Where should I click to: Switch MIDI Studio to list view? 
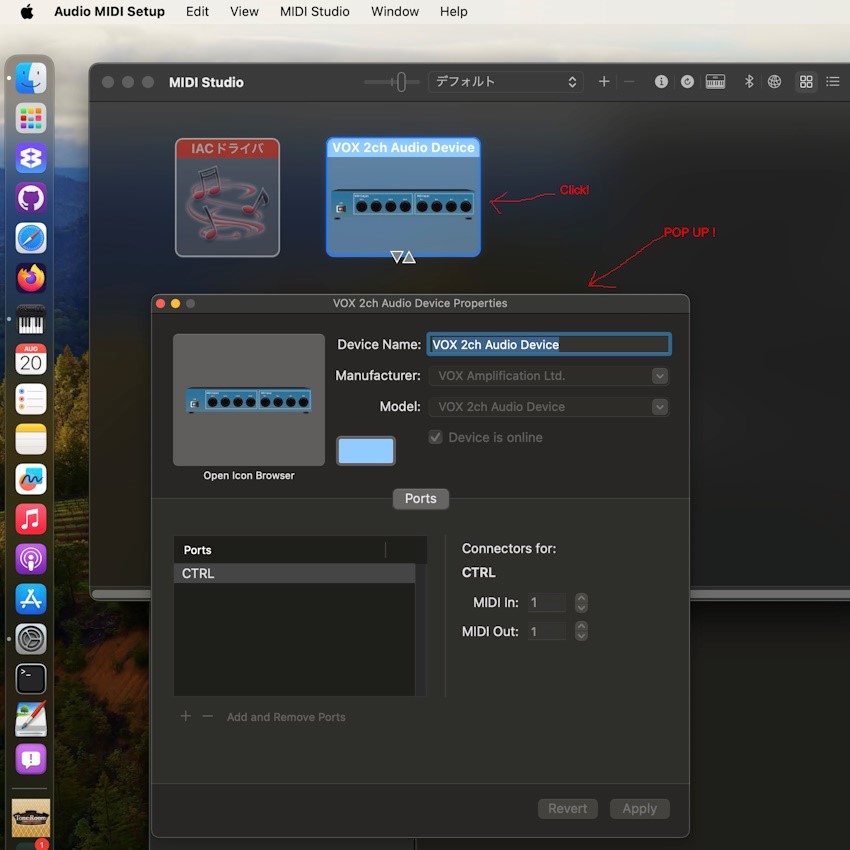click(x=833, y=82)
